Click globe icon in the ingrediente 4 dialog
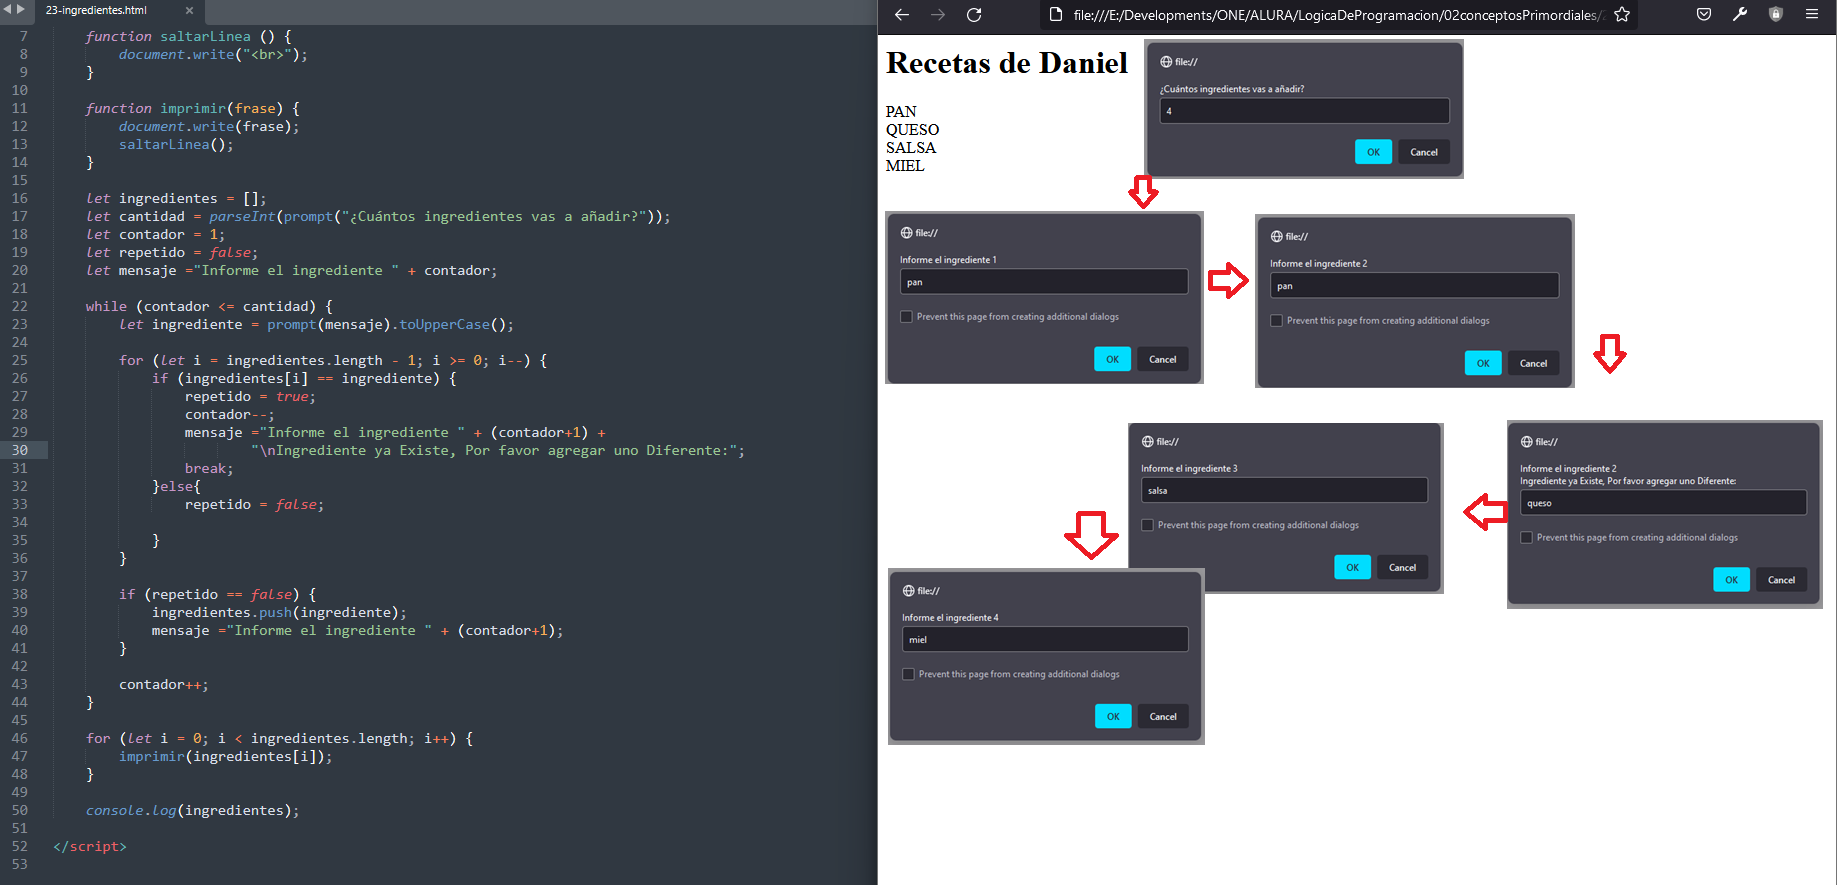 [x=908, y=591]
